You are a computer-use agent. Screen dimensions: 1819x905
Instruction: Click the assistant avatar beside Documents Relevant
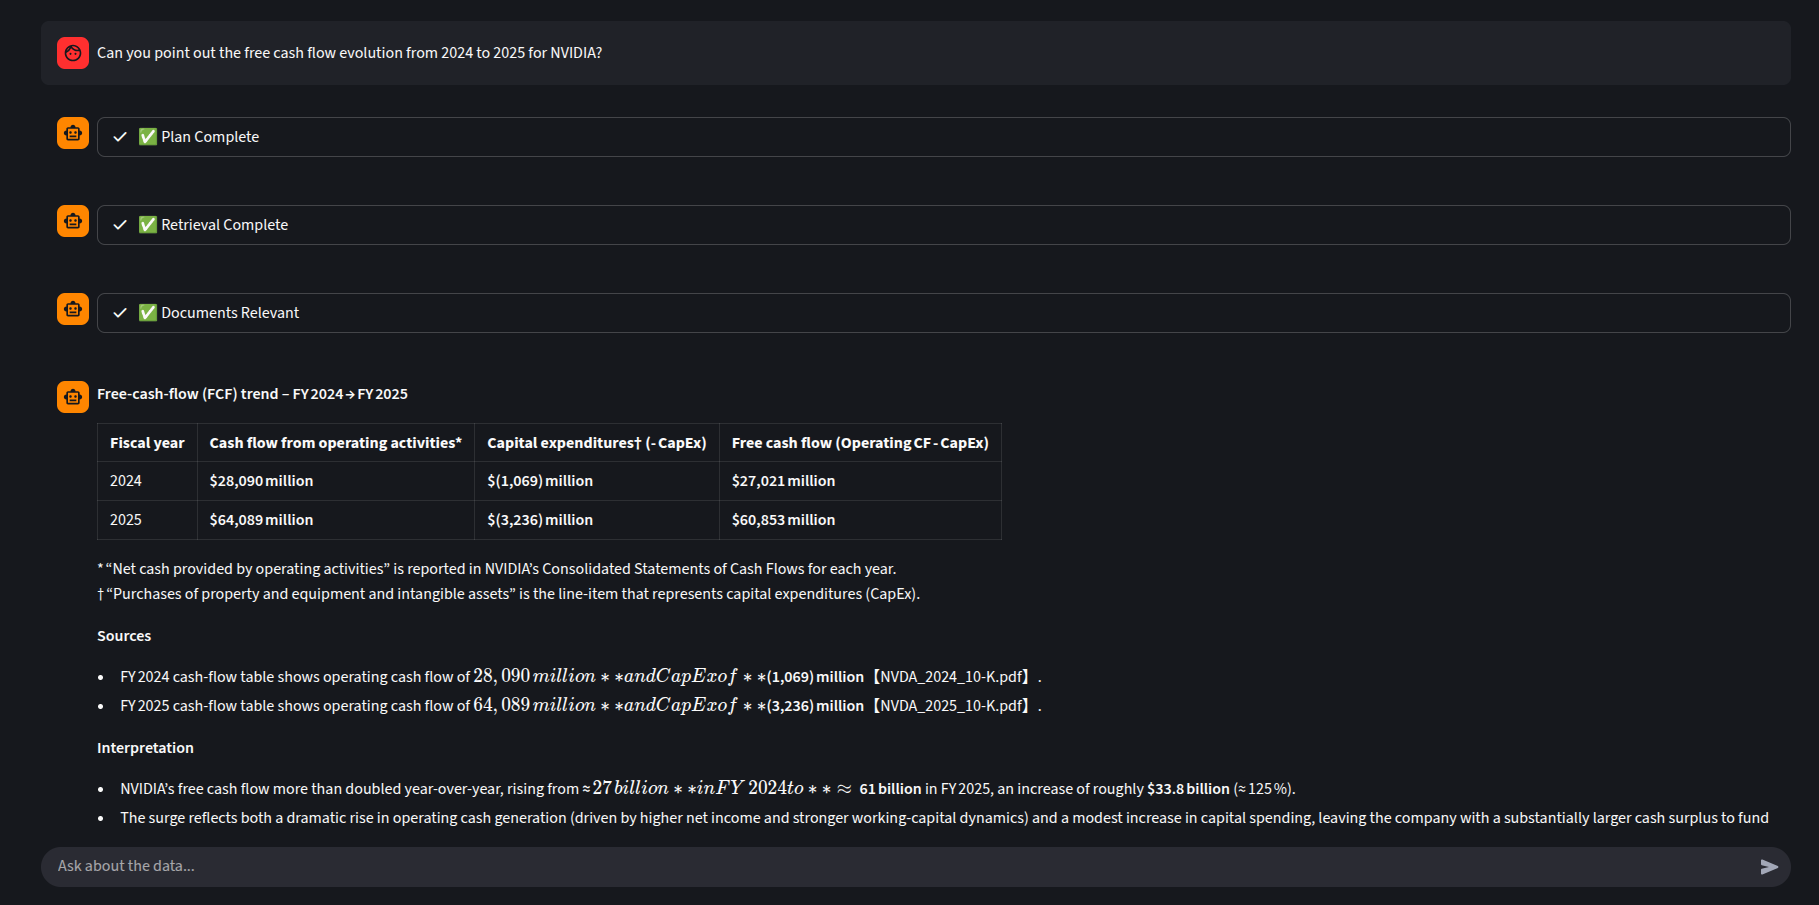(73, 309)
